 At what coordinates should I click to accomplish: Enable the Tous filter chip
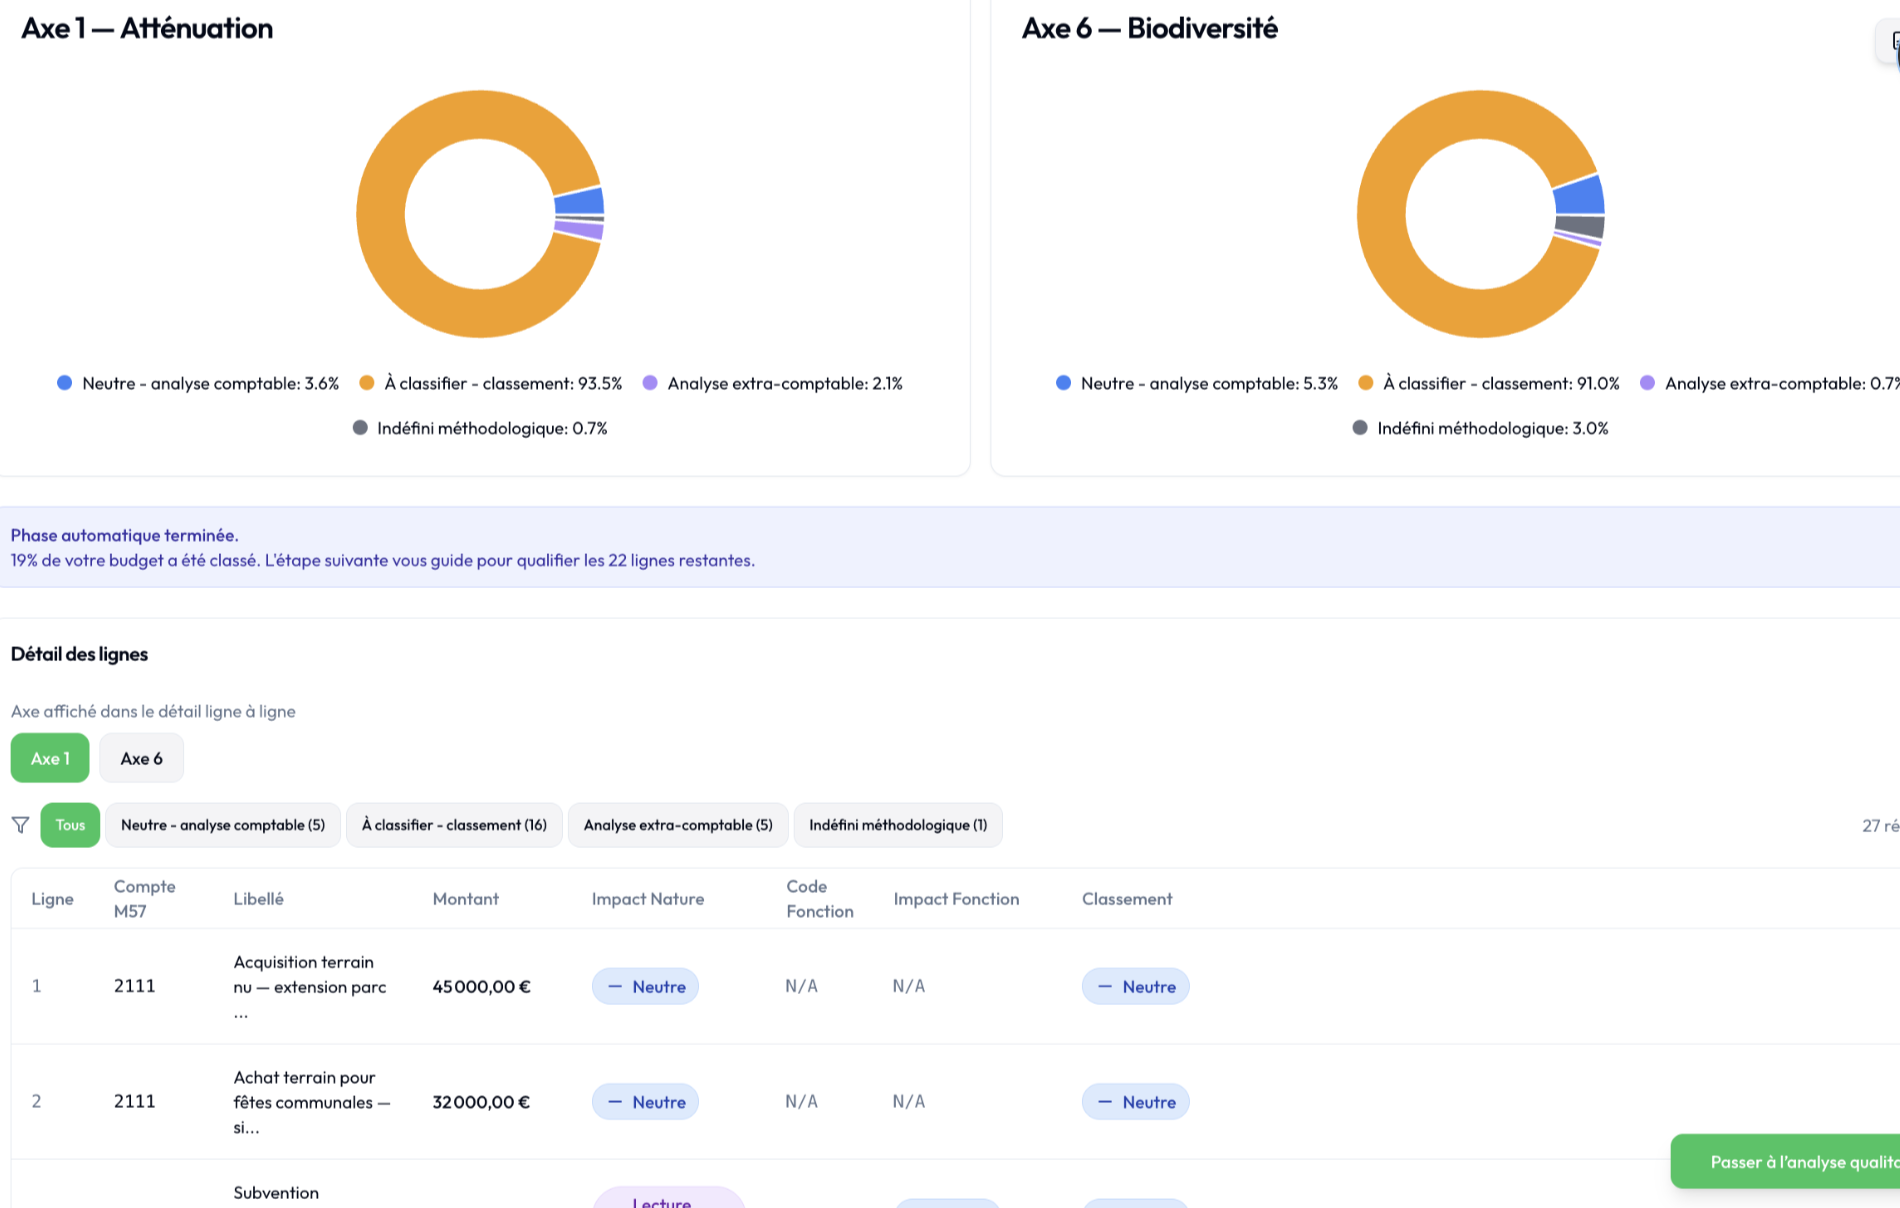click(x=70, y=825)
